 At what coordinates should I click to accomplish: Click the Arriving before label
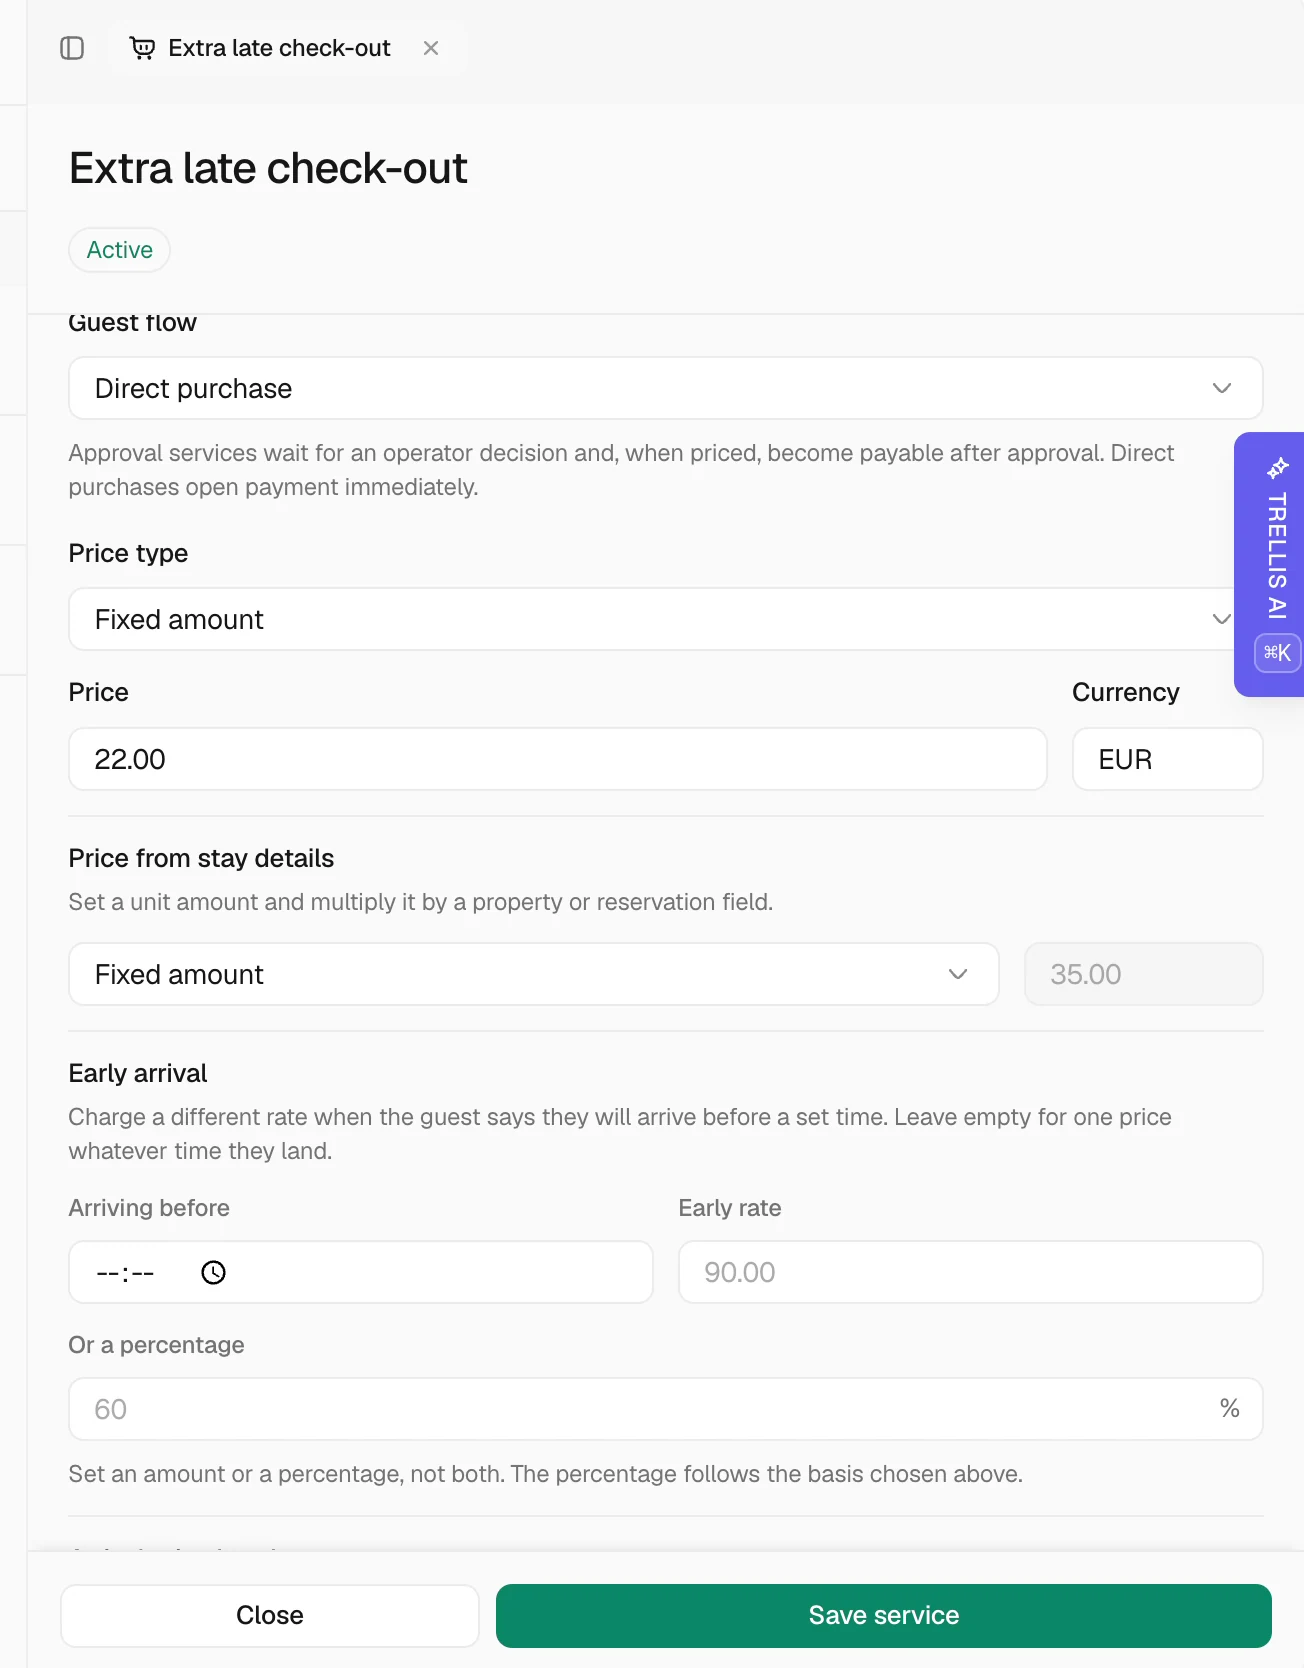(x=149, y=1208)
